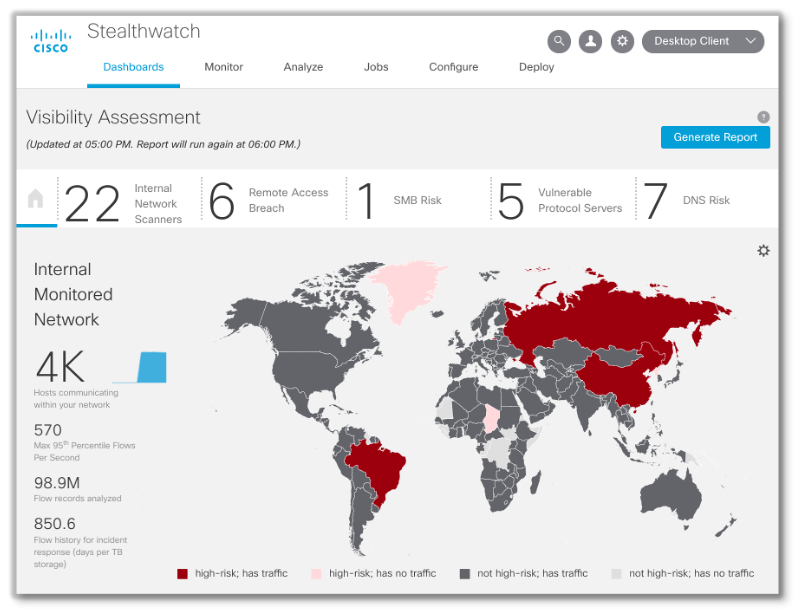Image resolution: width=802 pixels, height=616 pixels.
Task: Click the Cisco logo
Action: pos(51,41)
